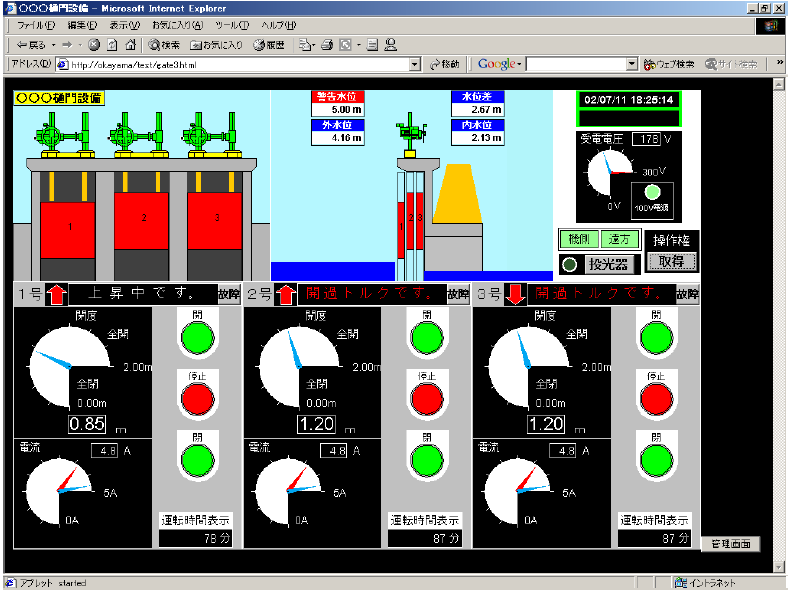
Task: Click gate 2 故障 fault indicator
Action: 458,294
